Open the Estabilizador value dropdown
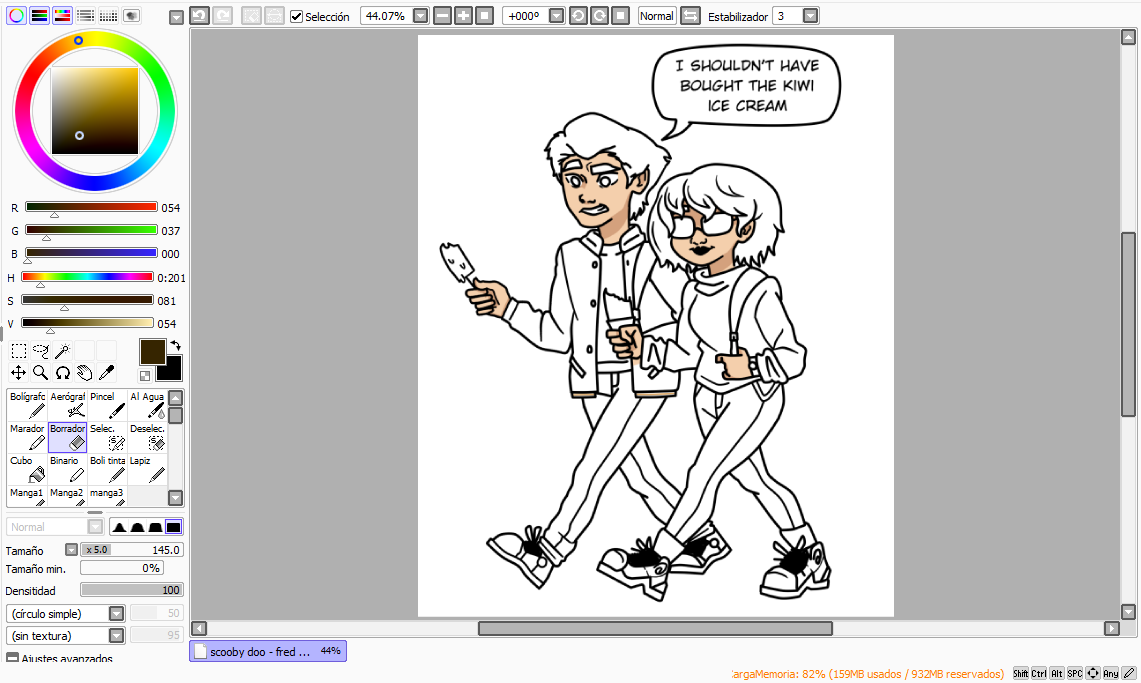The width and height of the screenshot is (1141, 683). (810, 16)
